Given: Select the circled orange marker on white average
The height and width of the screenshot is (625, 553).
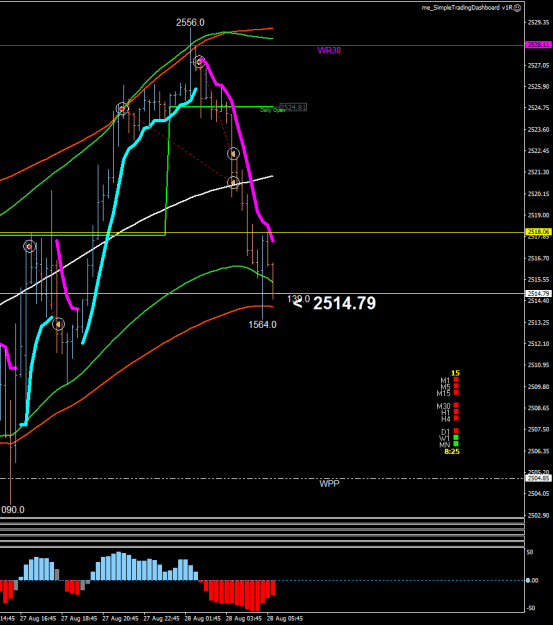Looking at the screenshot, I should pyautogui.click(x=234, y=183).
